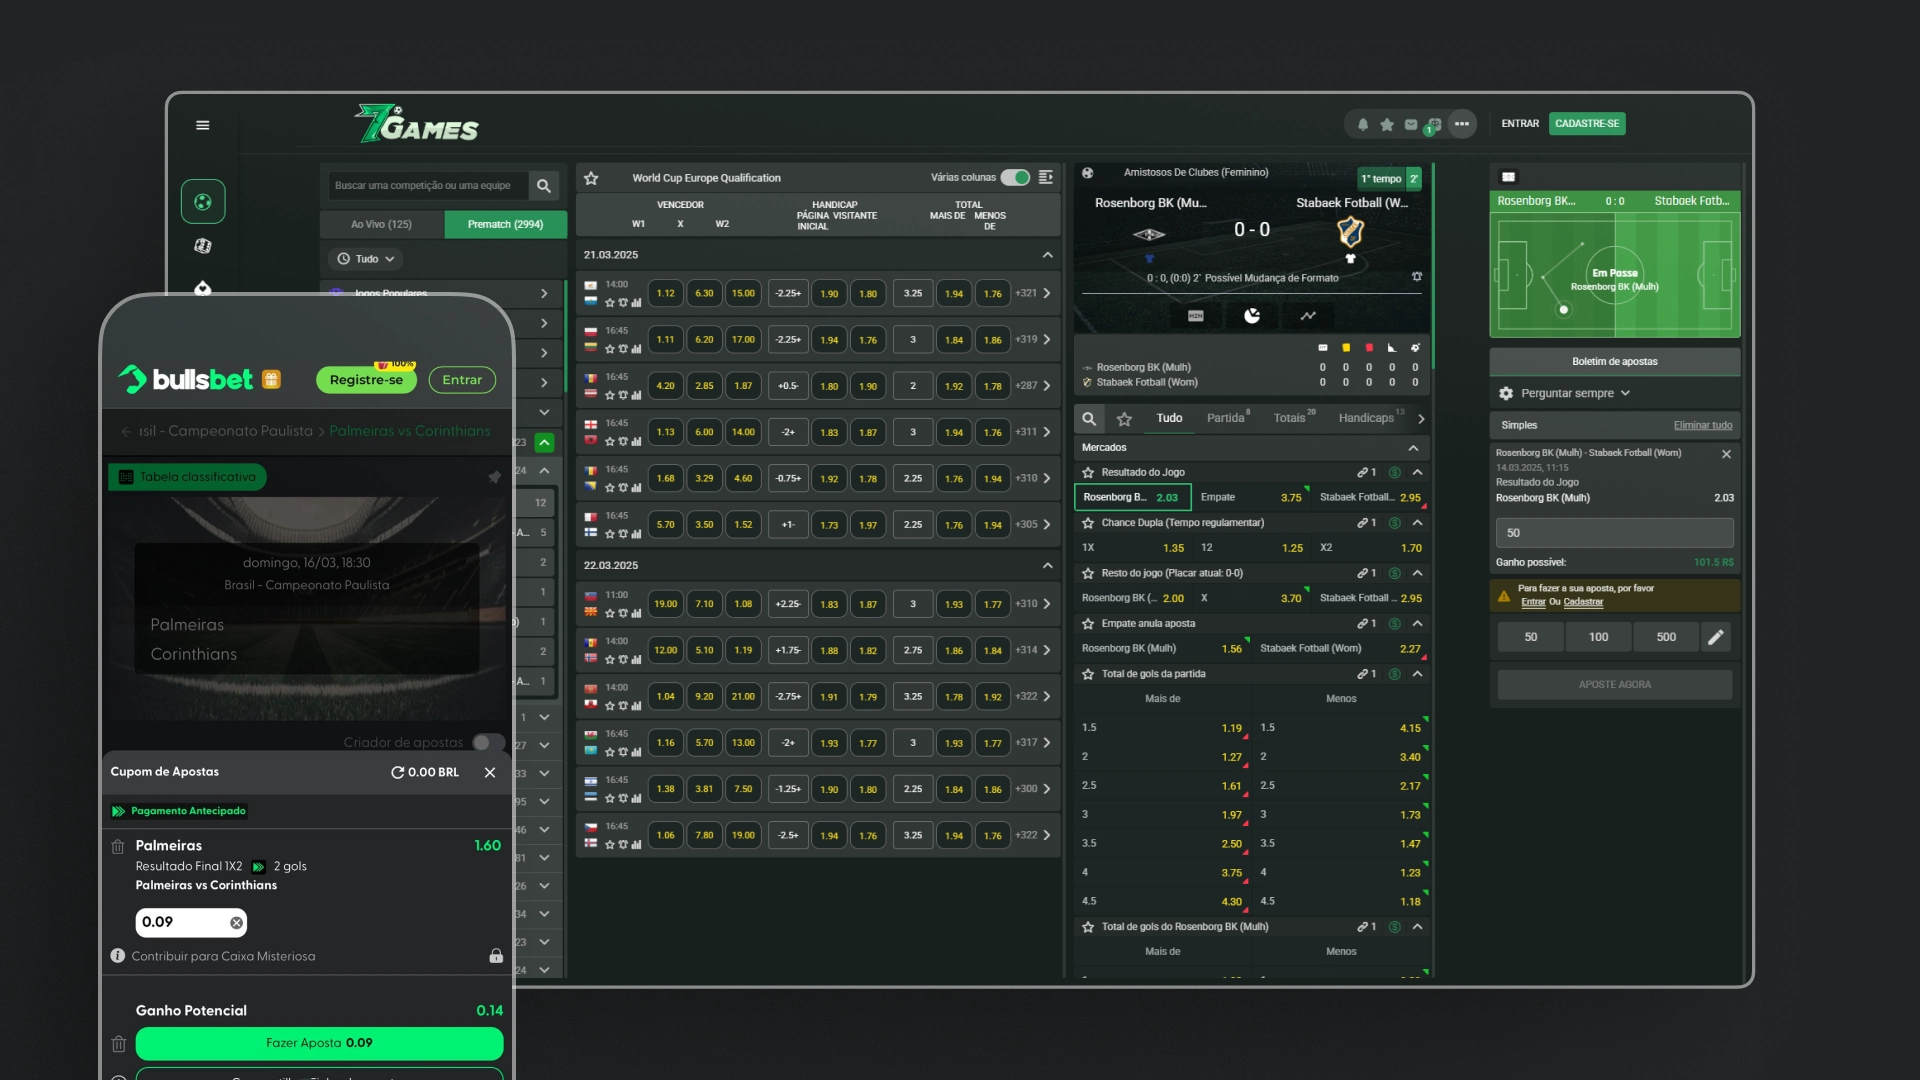Viewport: 1920px width, 1080px height.
Task: Click the APOSTE AGORA button
Action: [1615, 685]
